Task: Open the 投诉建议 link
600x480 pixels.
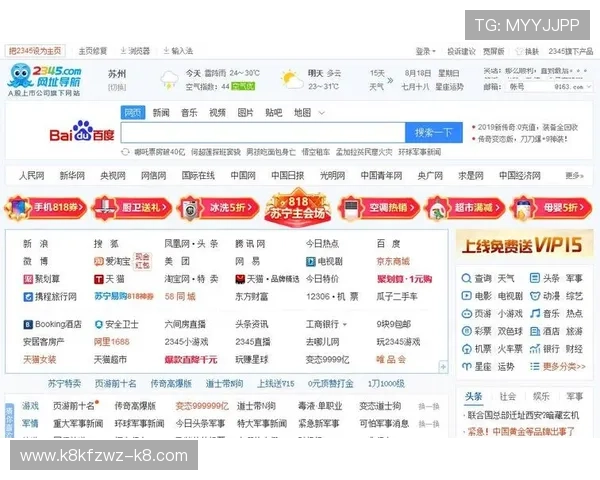Action: point(461,51)
